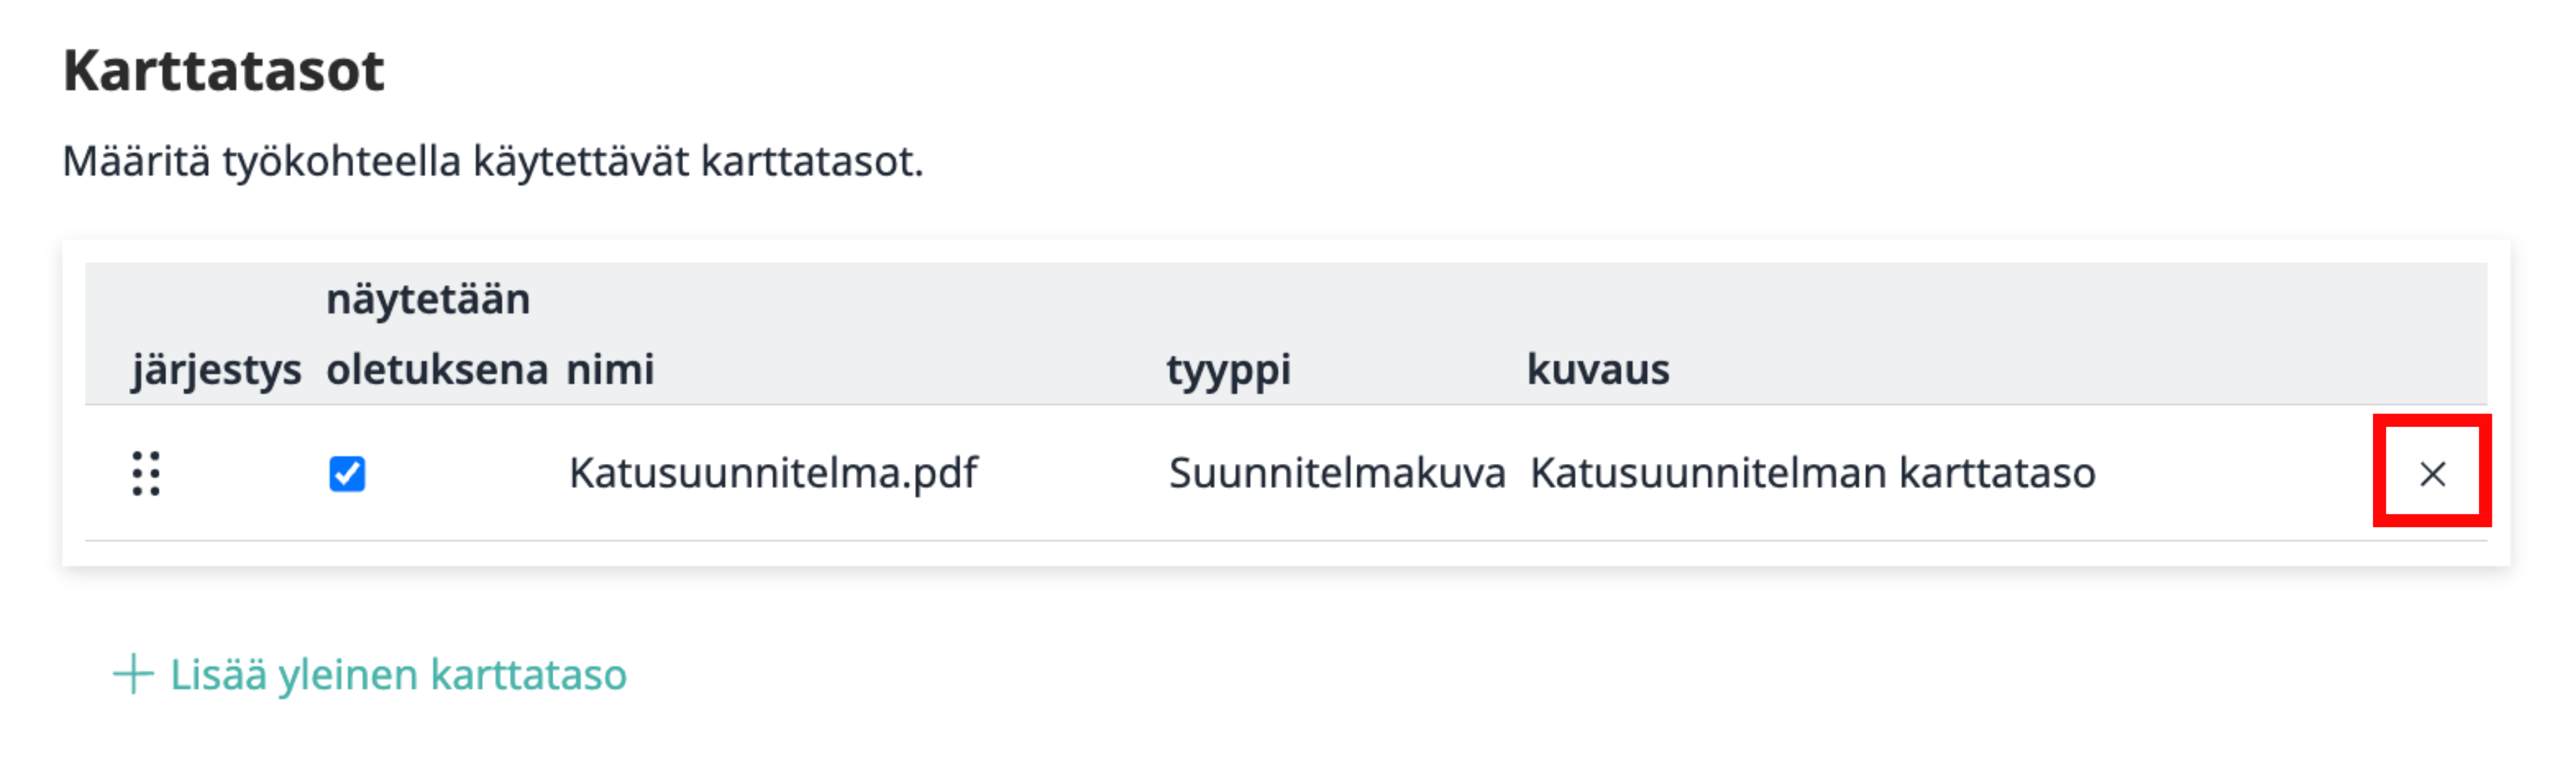Click the Suunnitelmakuva type cell
Screen dimensions: 2576x781
[1336, 473]
